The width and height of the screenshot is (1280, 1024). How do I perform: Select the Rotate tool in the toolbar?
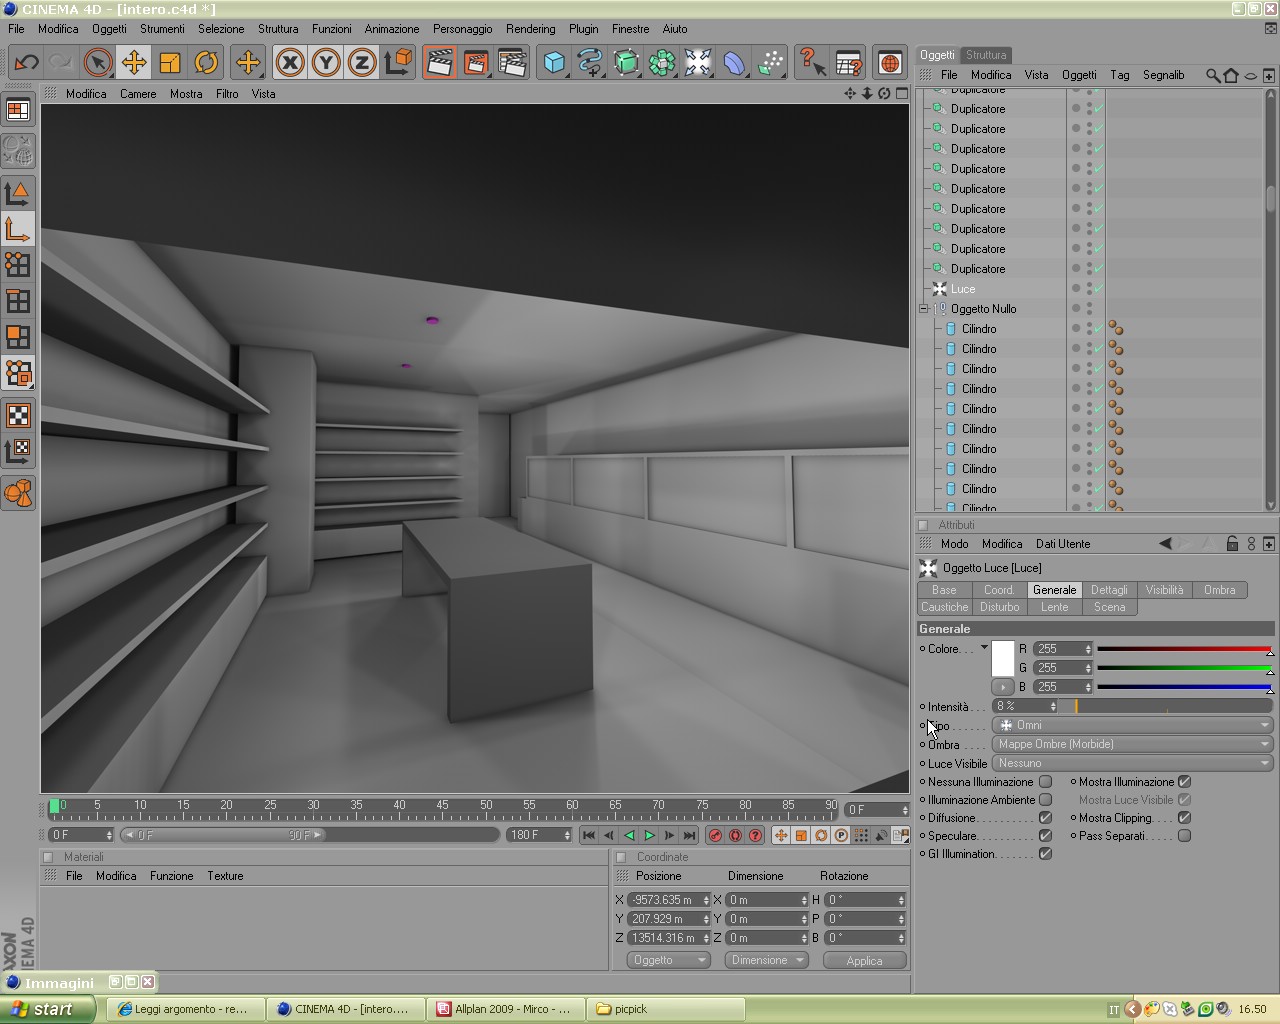[206, 63]
